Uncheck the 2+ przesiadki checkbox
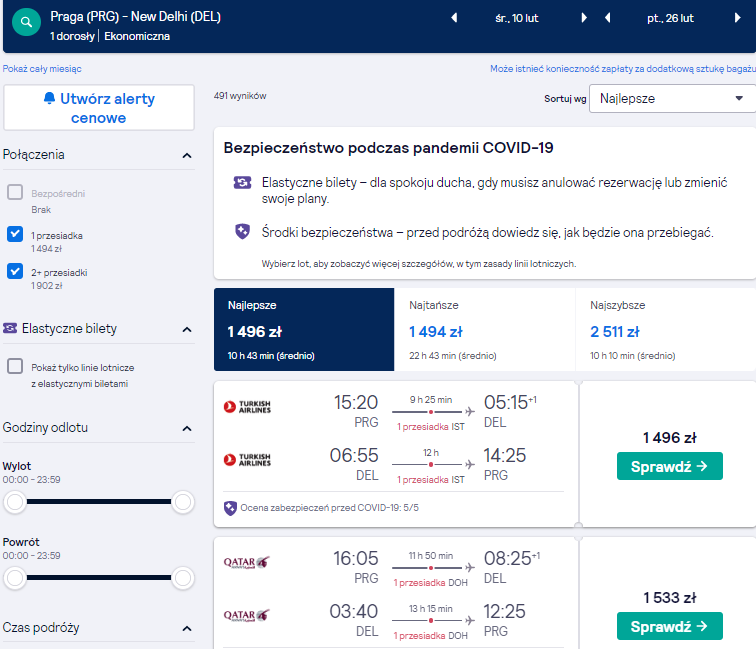 [x=15, y=271]
